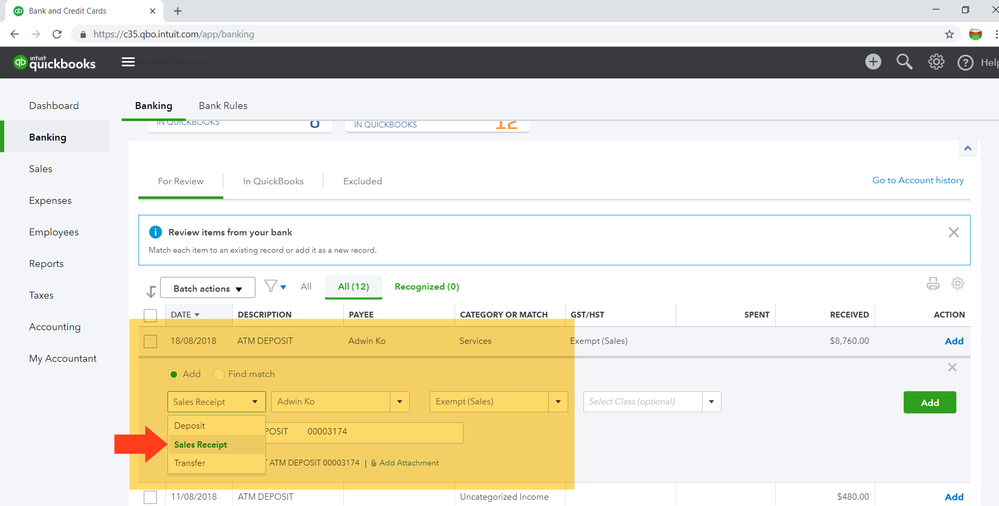The image size is (999, 506).
Task: Open table settings gear above Action column
Action: tap(958, 284)
